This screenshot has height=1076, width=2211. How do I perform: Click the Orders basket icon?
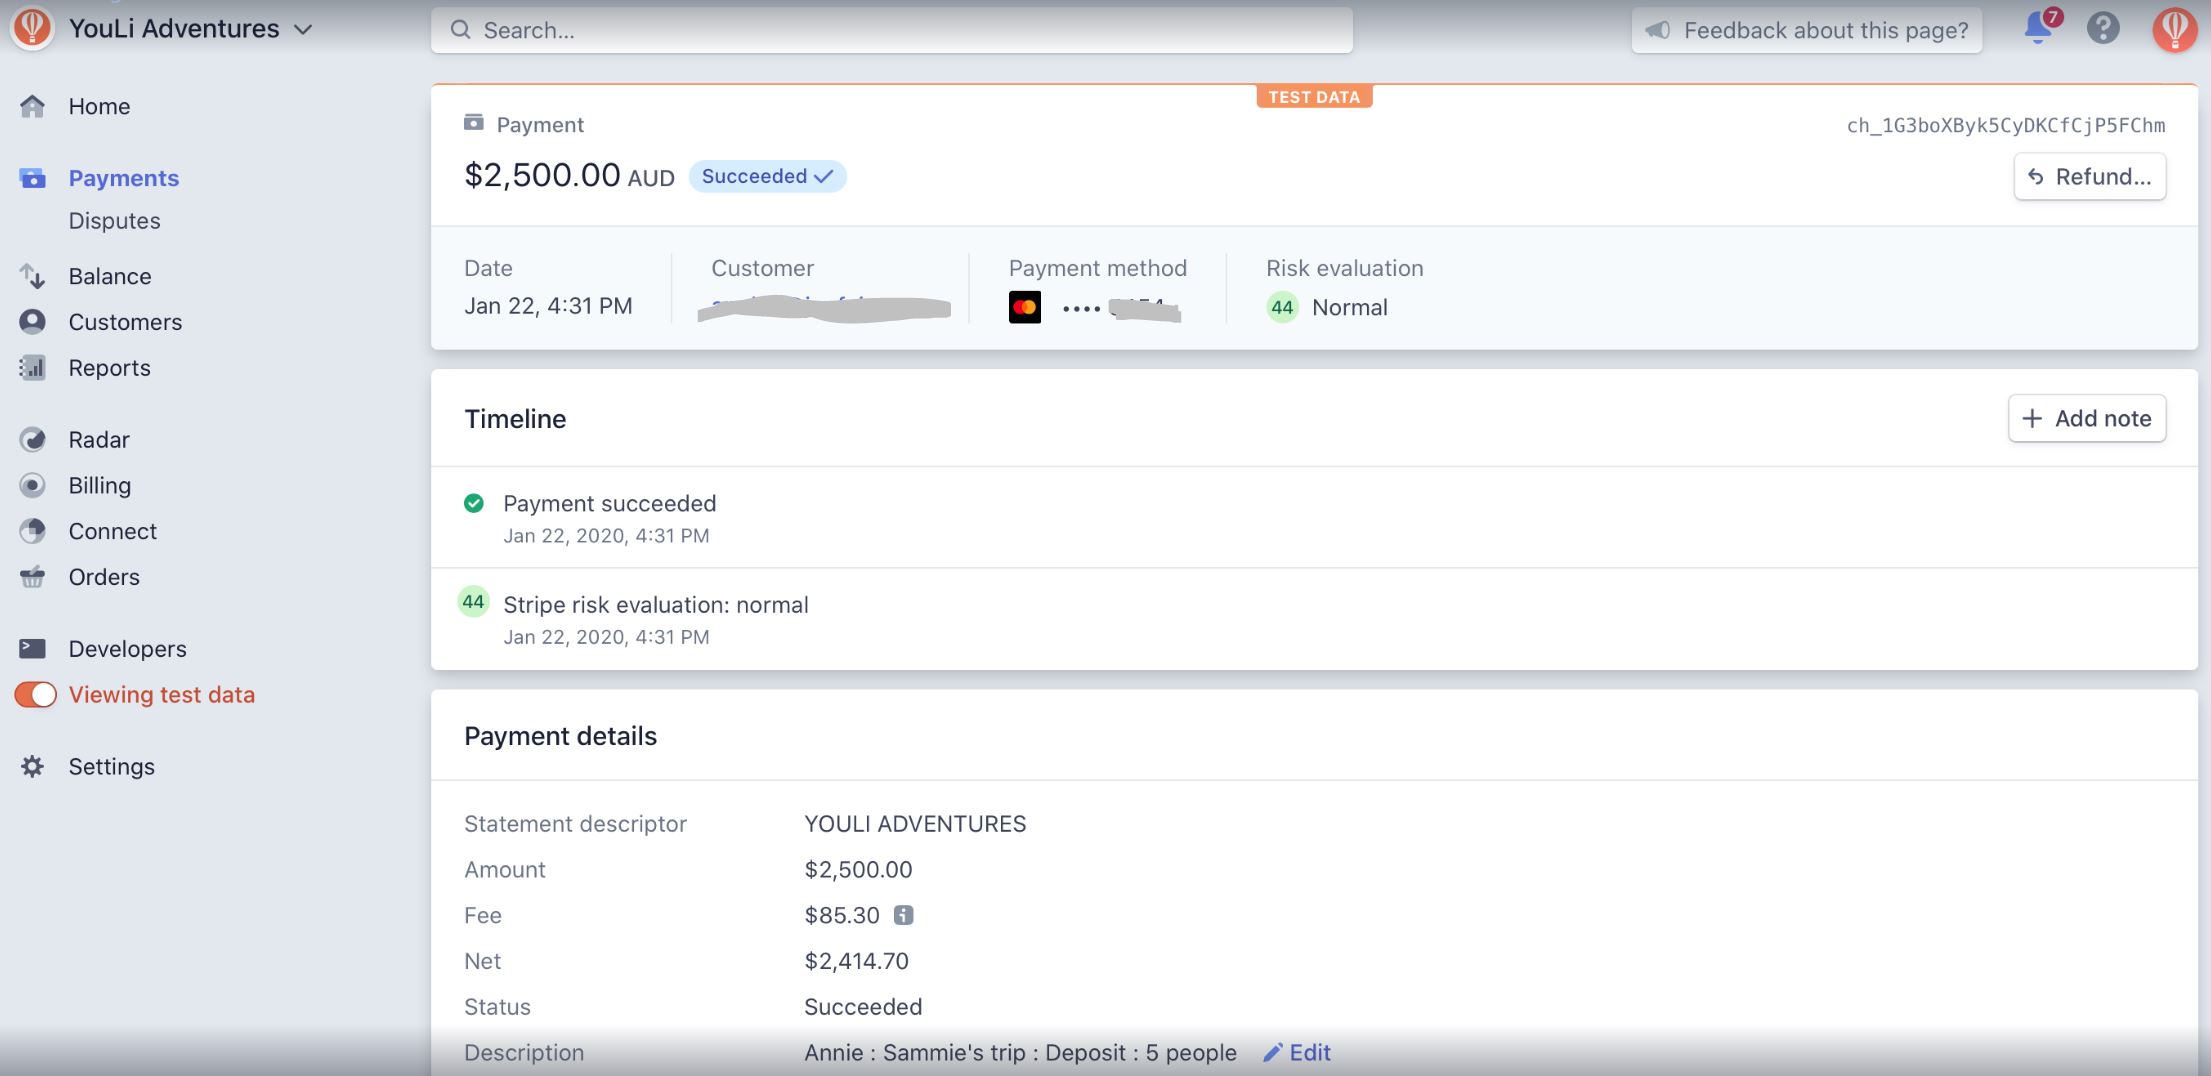(32, 577)
